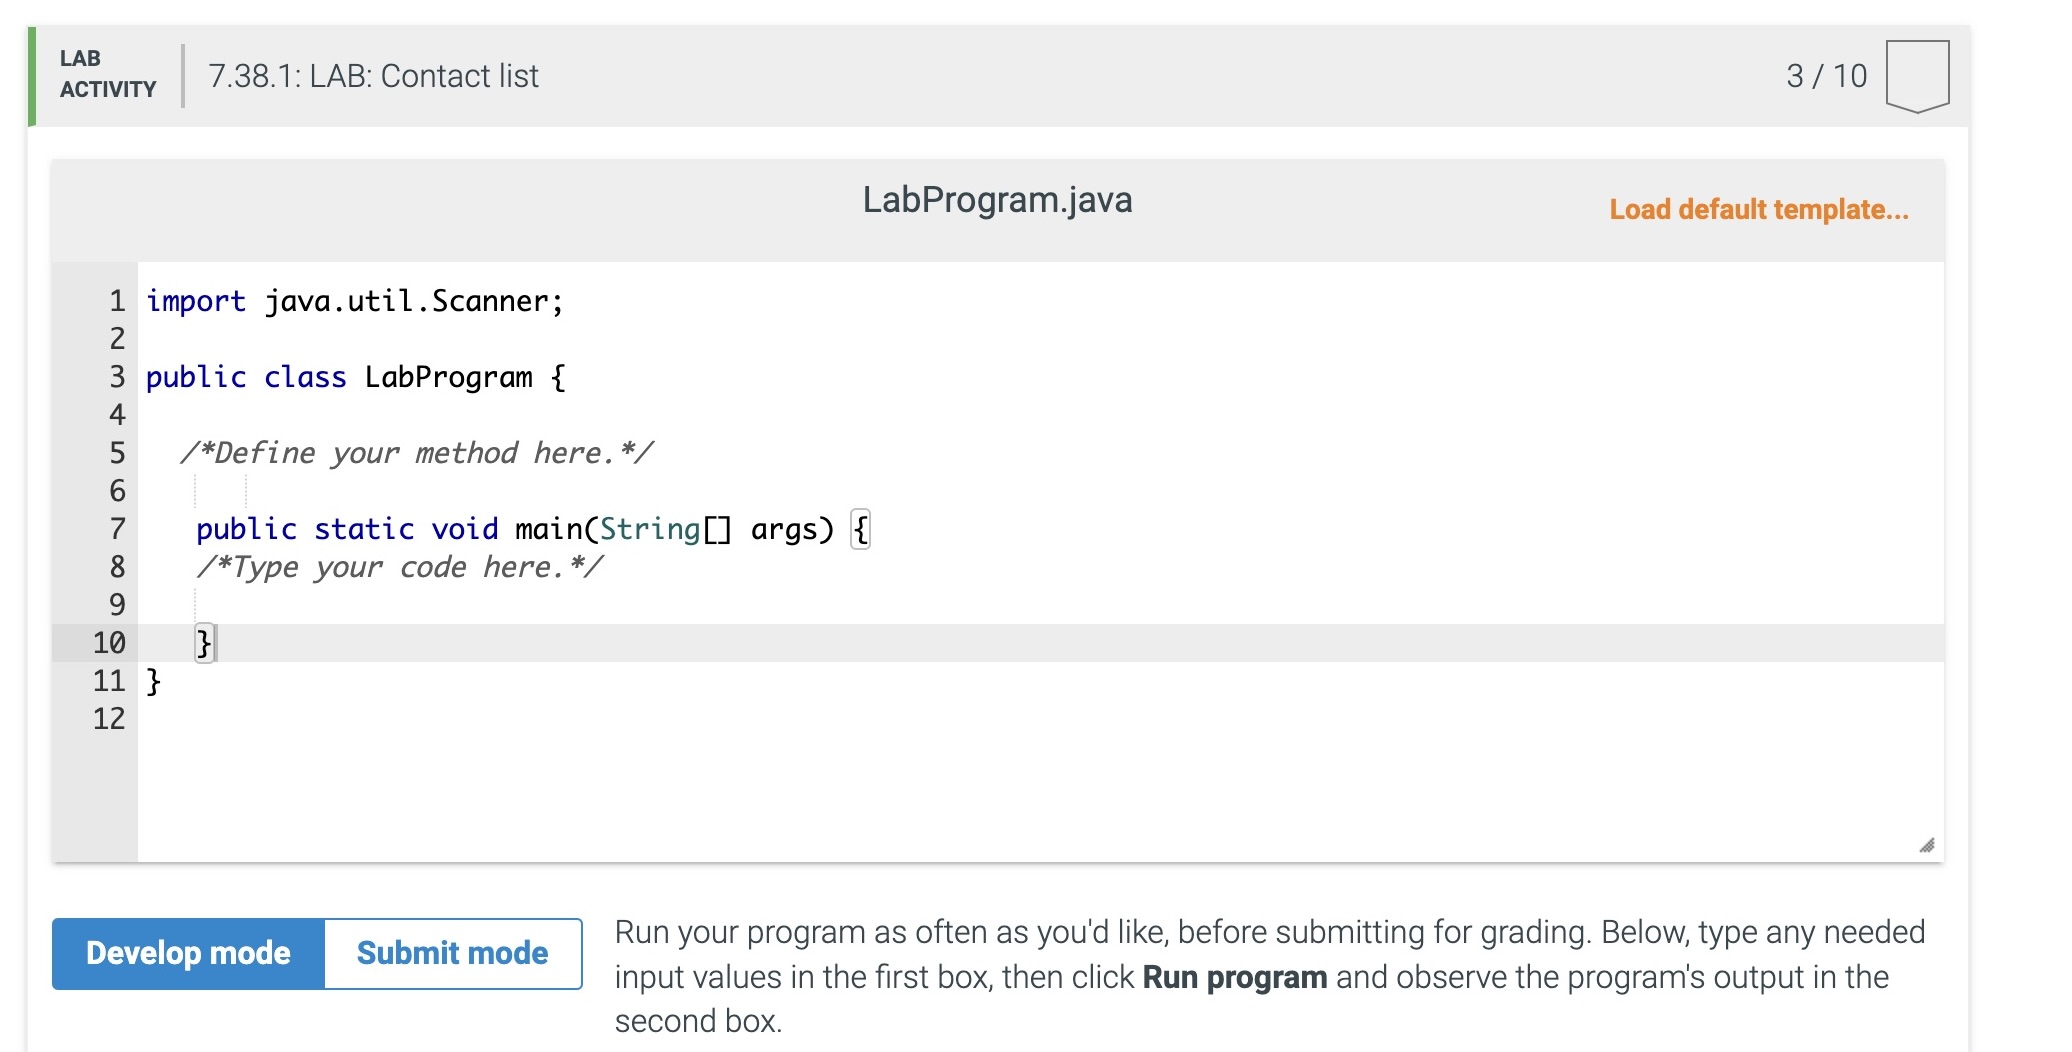2072x1052 pixels.
Task: Open Load default template link
Action: 1759,210
